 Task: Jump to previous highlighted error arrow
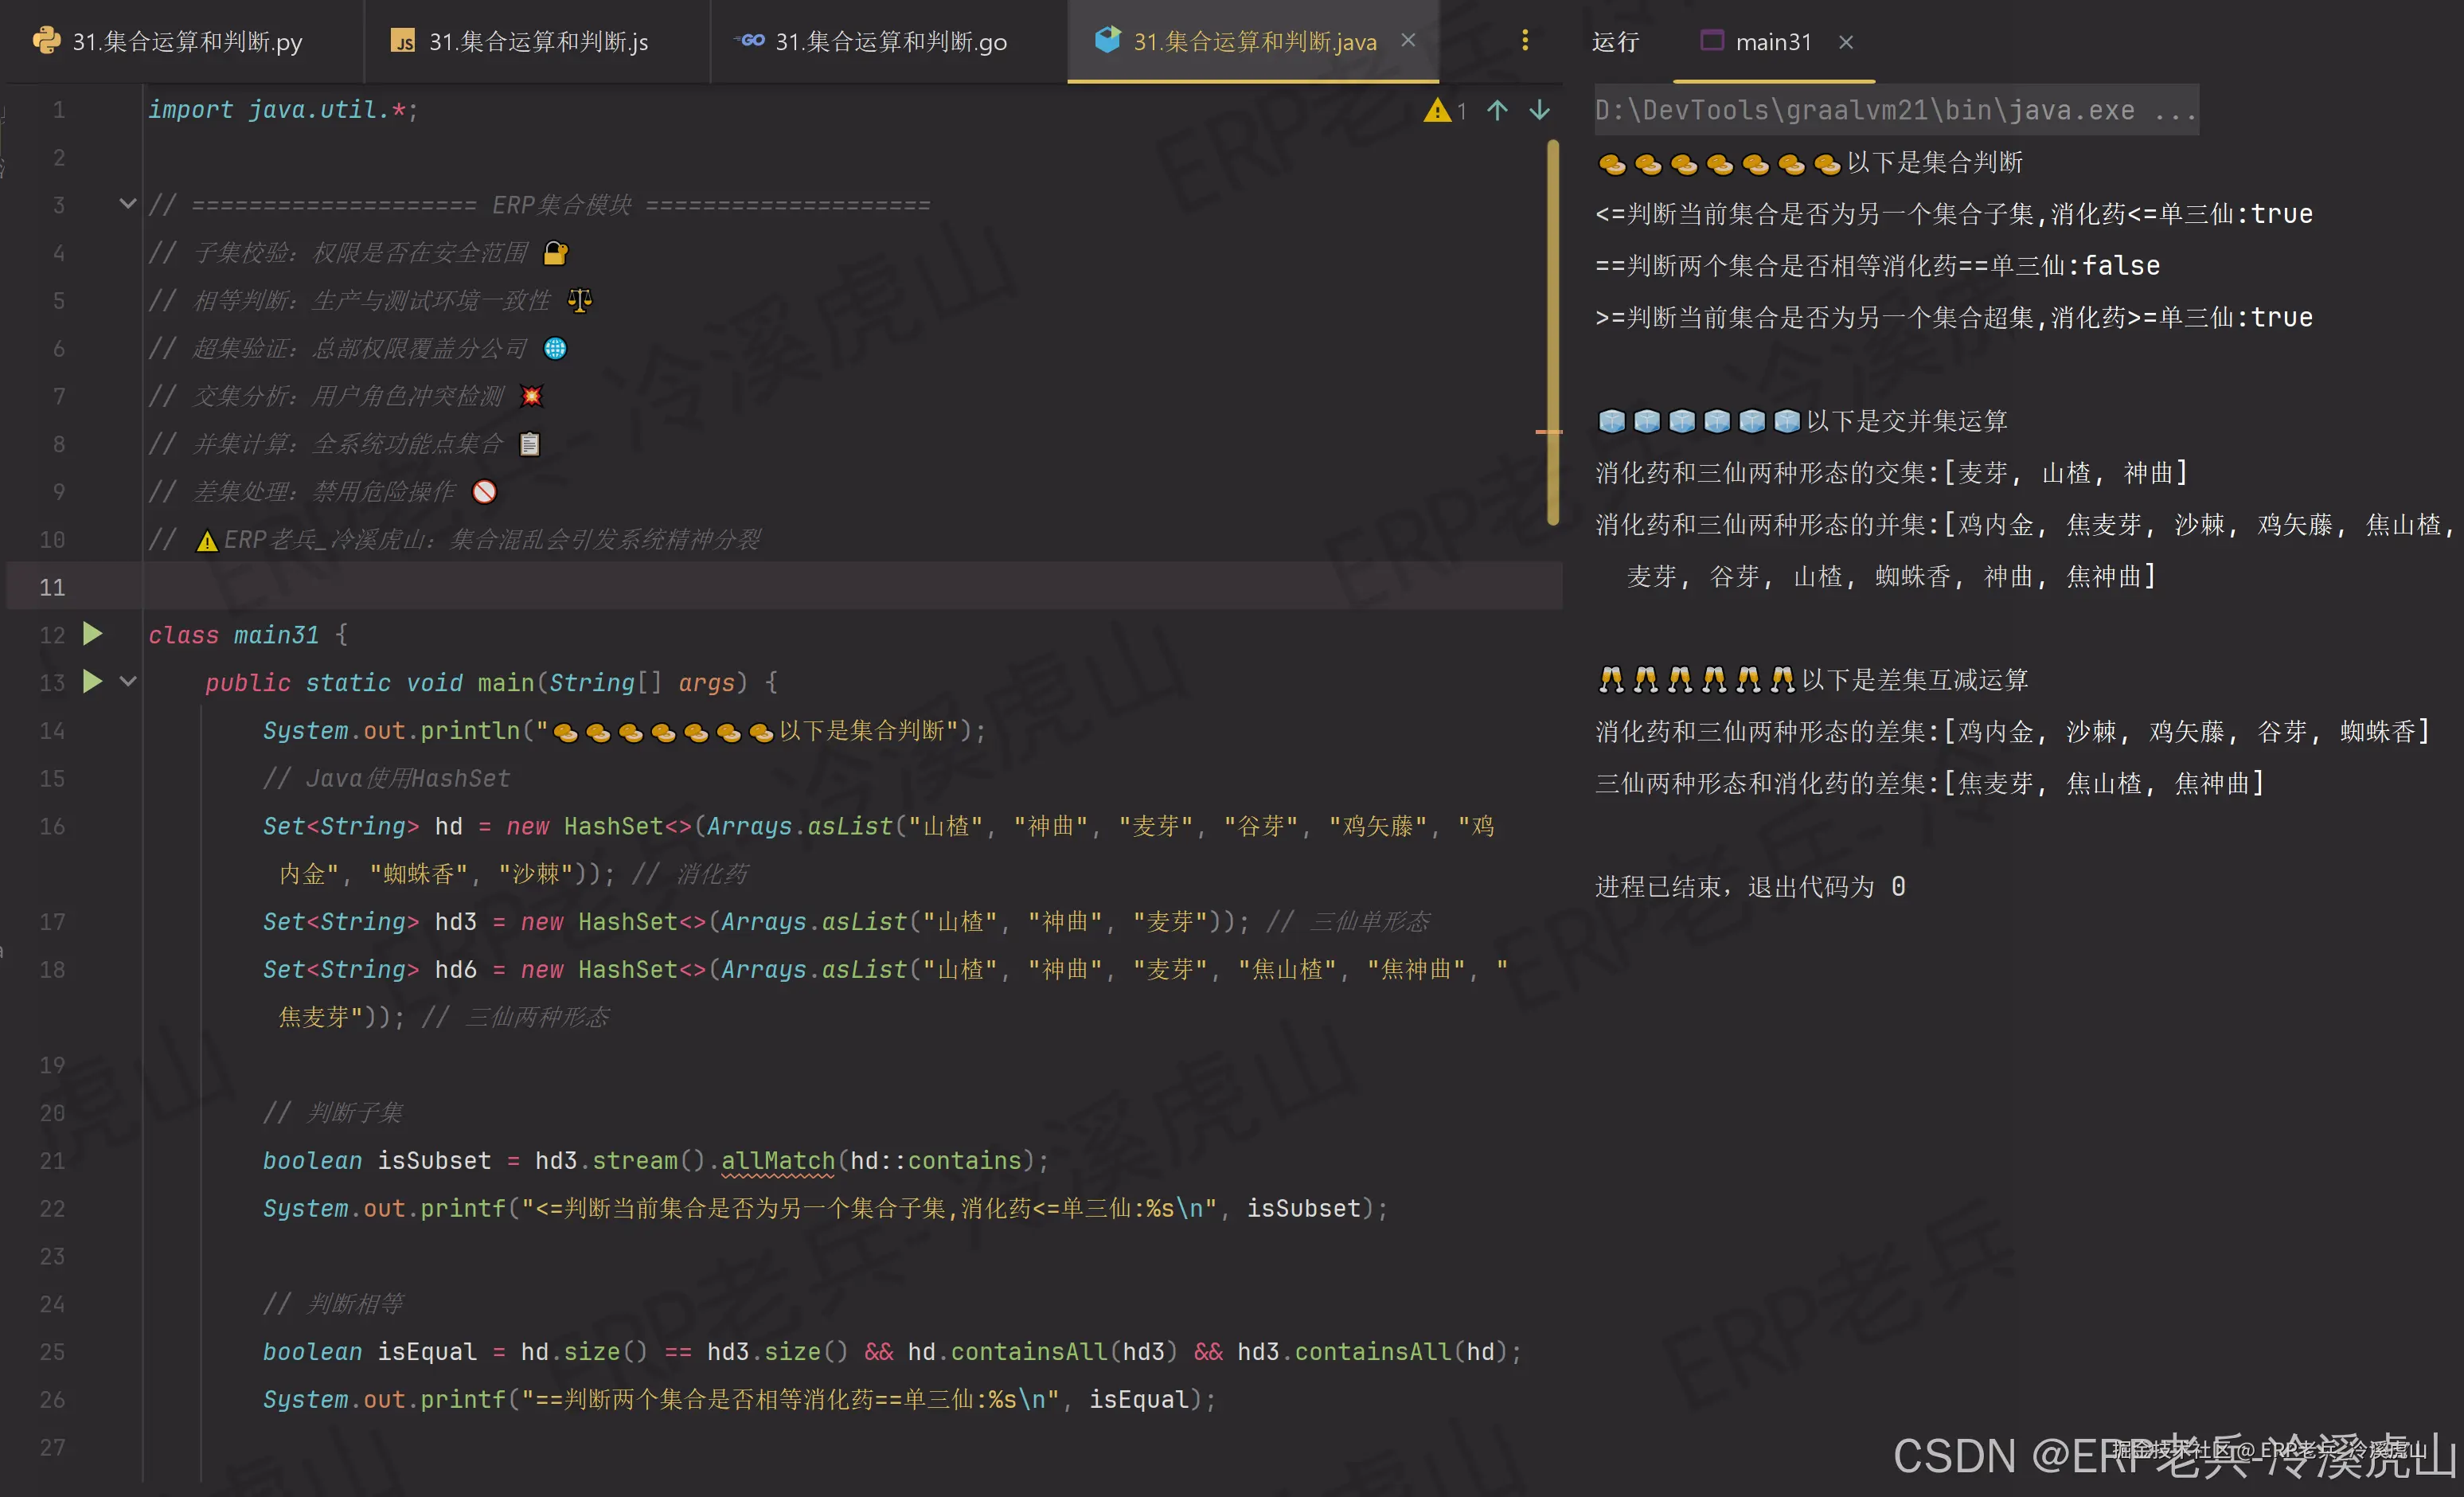tap(1497, 110)
